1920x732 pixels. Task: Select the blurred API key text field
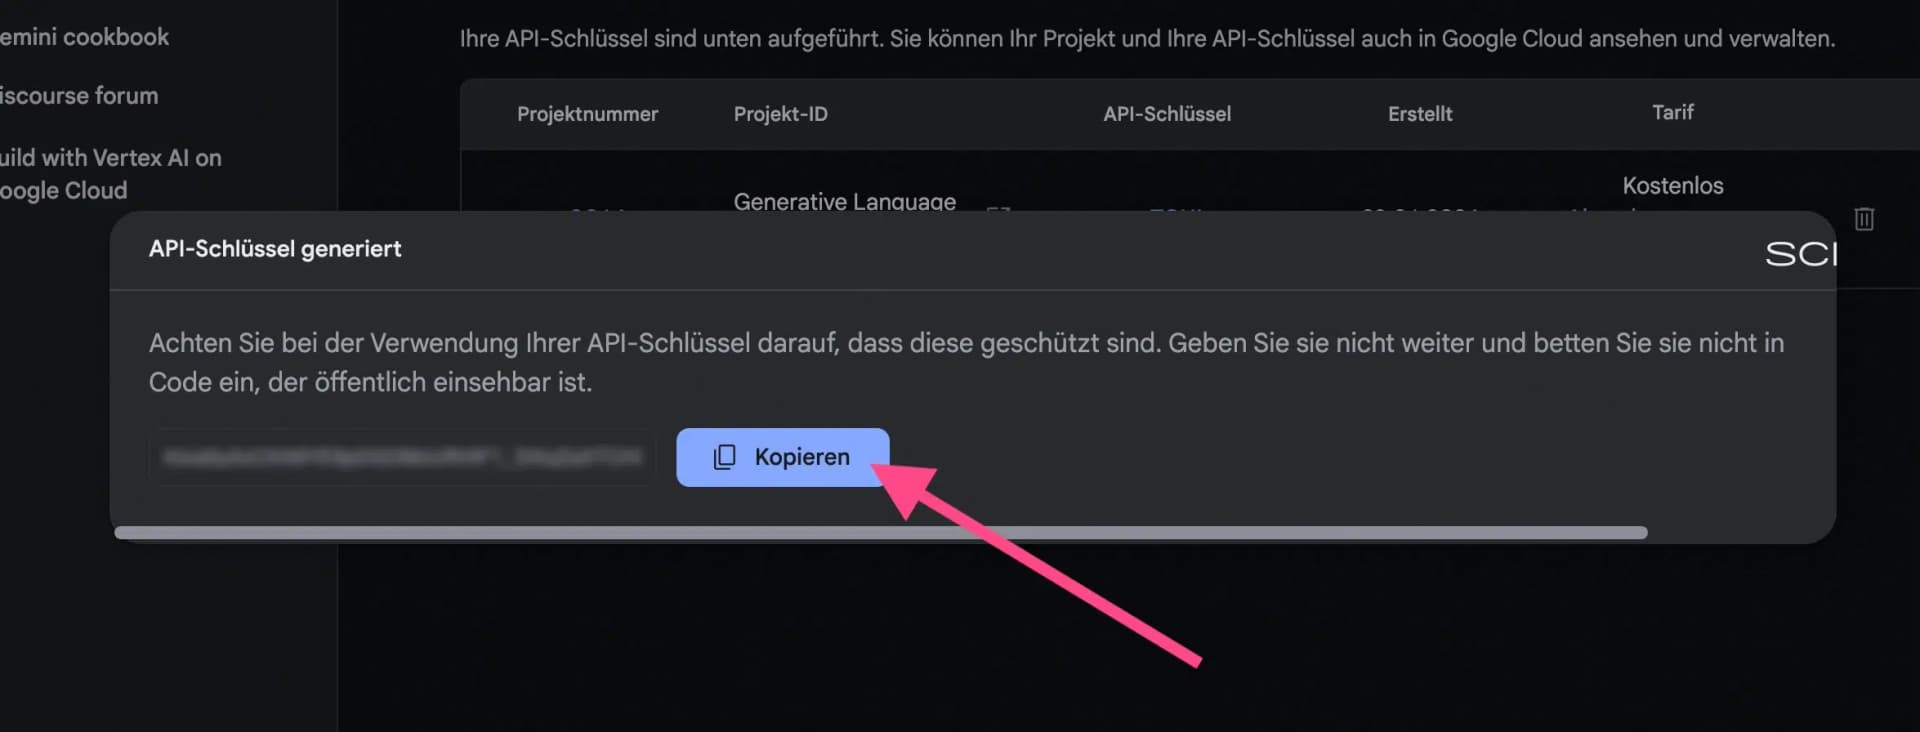[400, 457]
